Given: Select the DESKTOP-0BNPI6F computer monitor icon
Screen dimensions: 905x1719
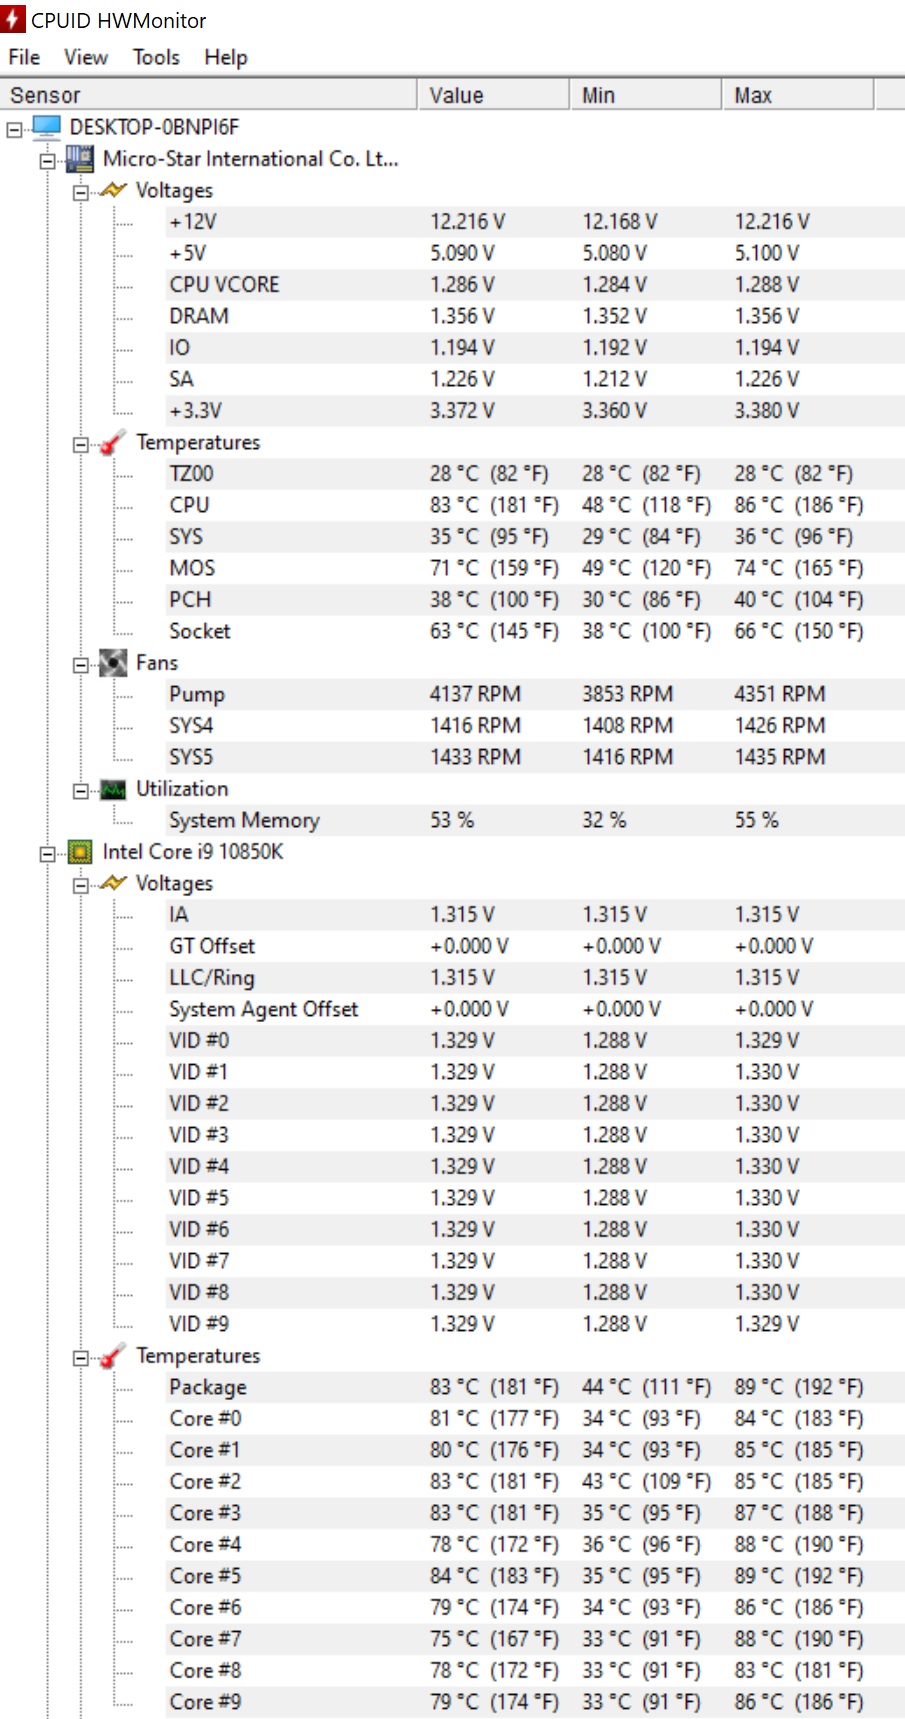Looking at the screenshot, I should [x=47, y=126].
